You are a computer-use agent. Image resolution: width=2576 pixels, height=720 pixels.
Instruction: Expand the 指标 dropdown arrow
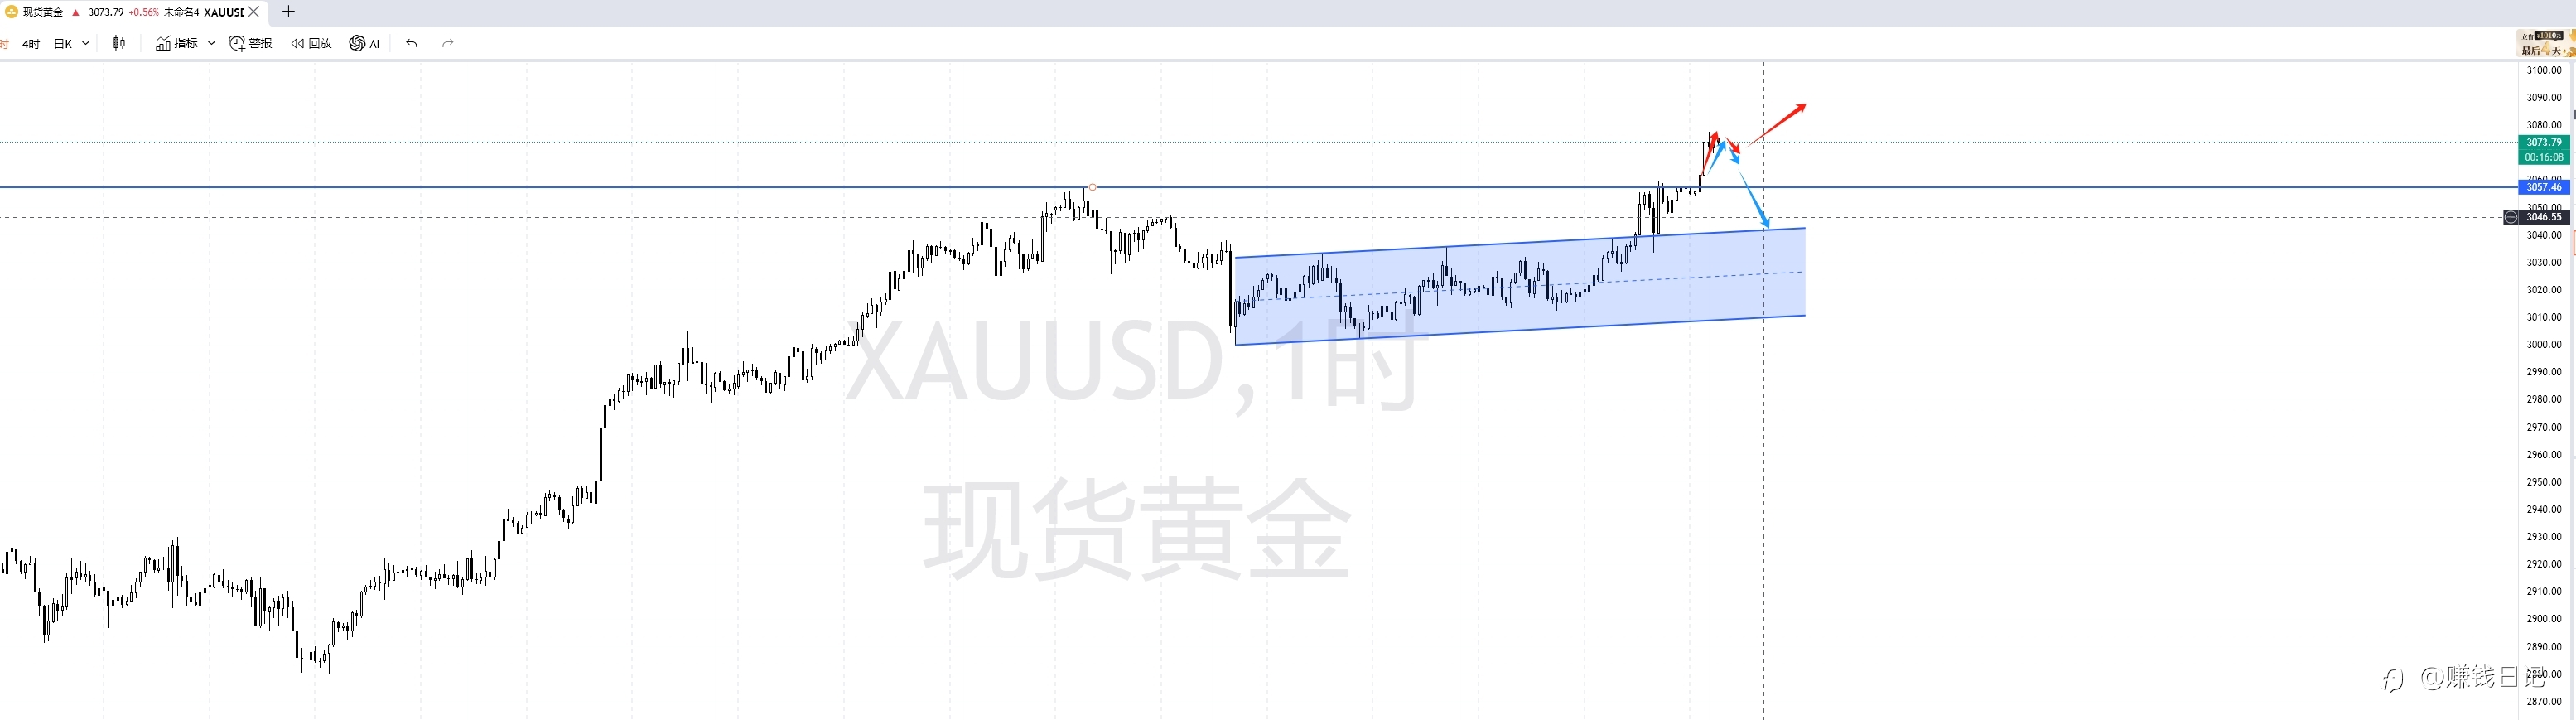[212, 43]
